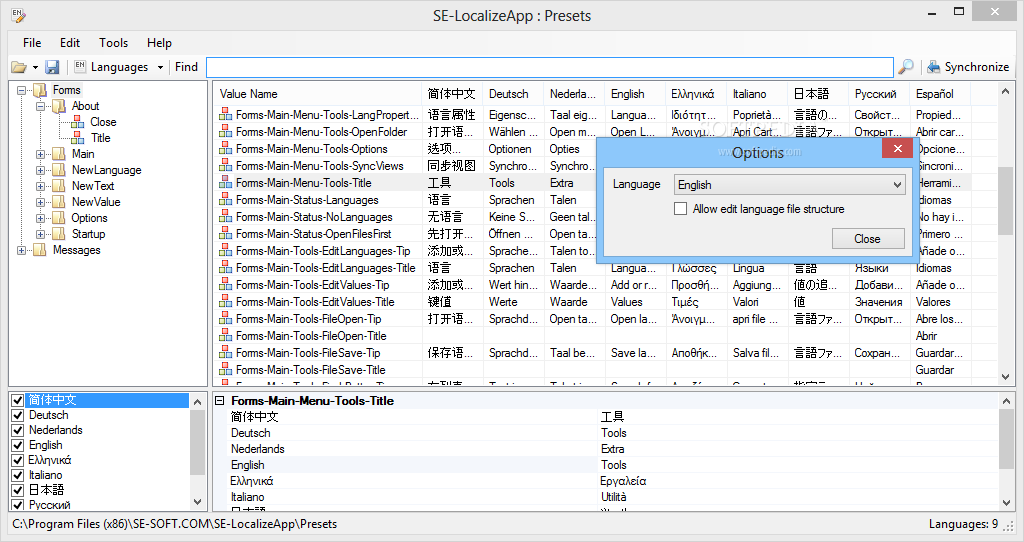Click the About folder icon in tree
Screen dimensions: 1024x542
pyautogui.click(x=59, y=106)
